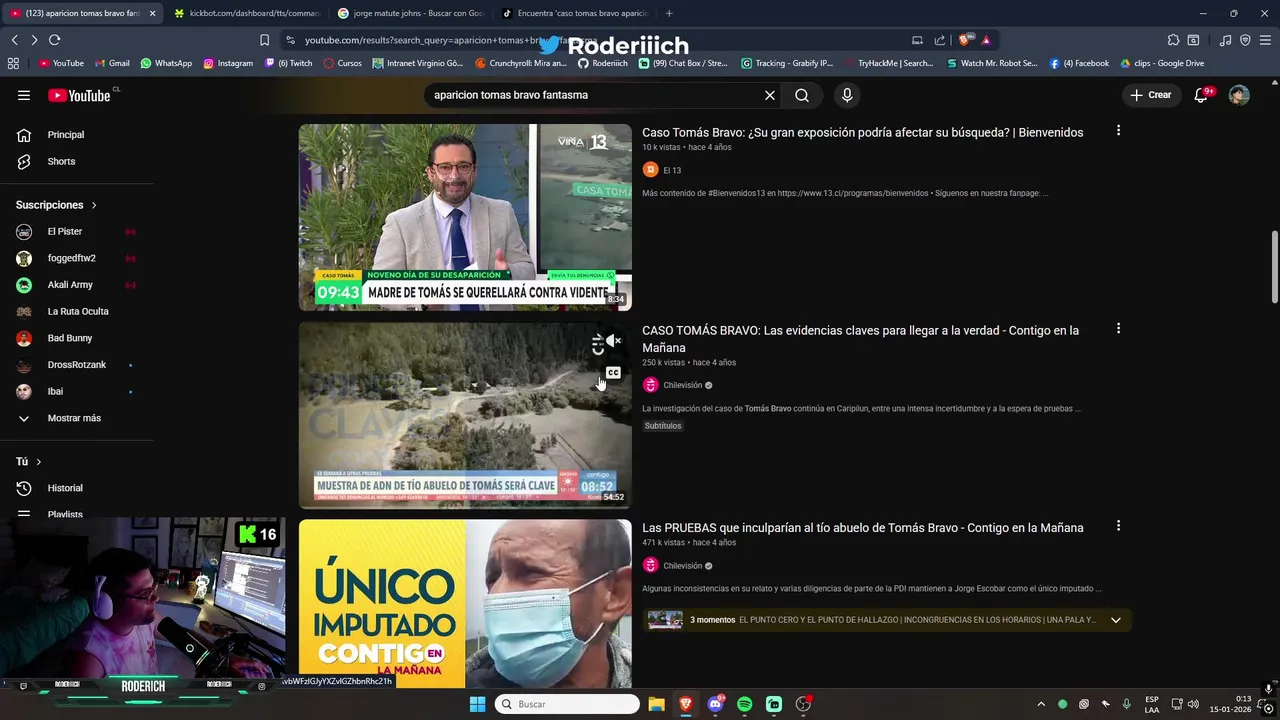Open the ESP LAA language switcher
1280x720 pixels.
pos(1152,704)
